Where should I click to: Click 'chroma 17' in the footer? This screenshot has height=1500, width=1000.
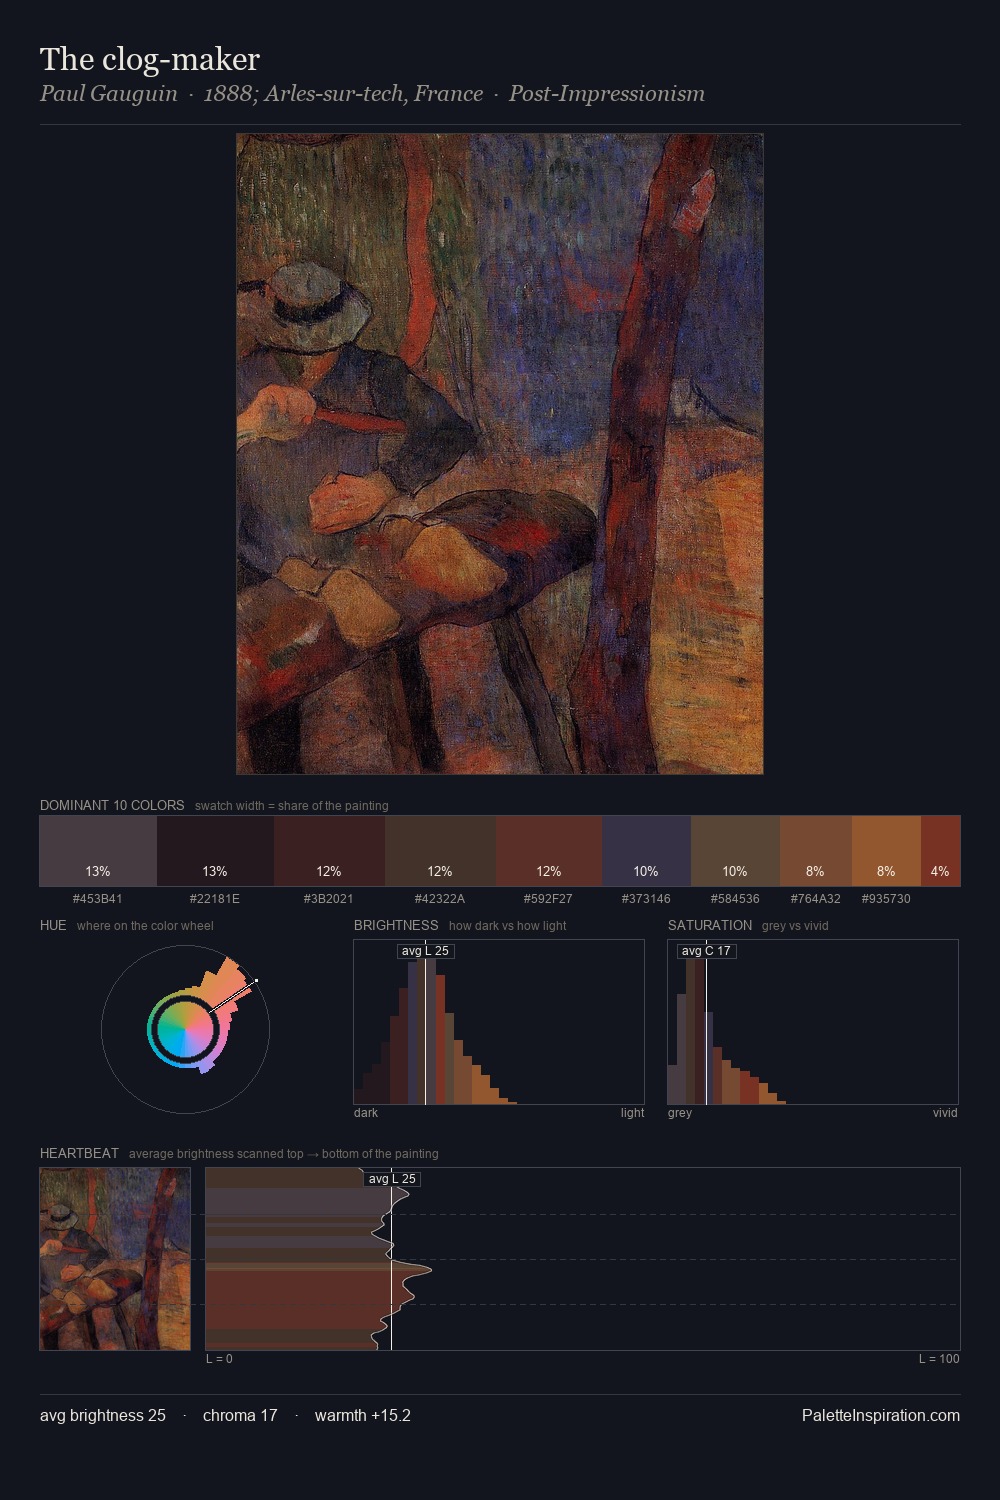(x=240, y=1415)
